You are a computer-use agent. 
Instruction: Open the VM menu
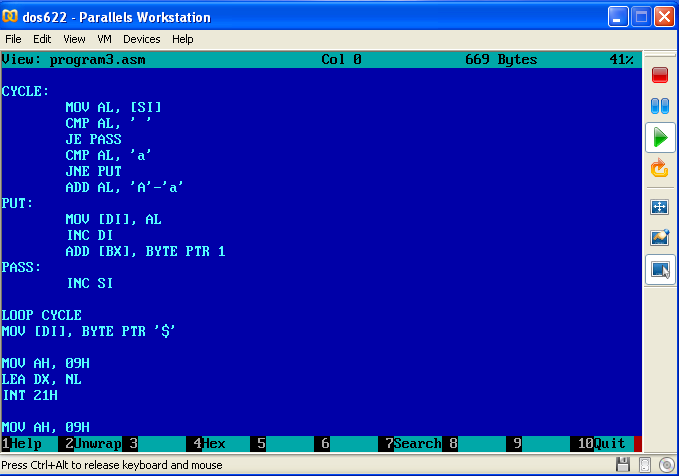[x=104, y=39]
